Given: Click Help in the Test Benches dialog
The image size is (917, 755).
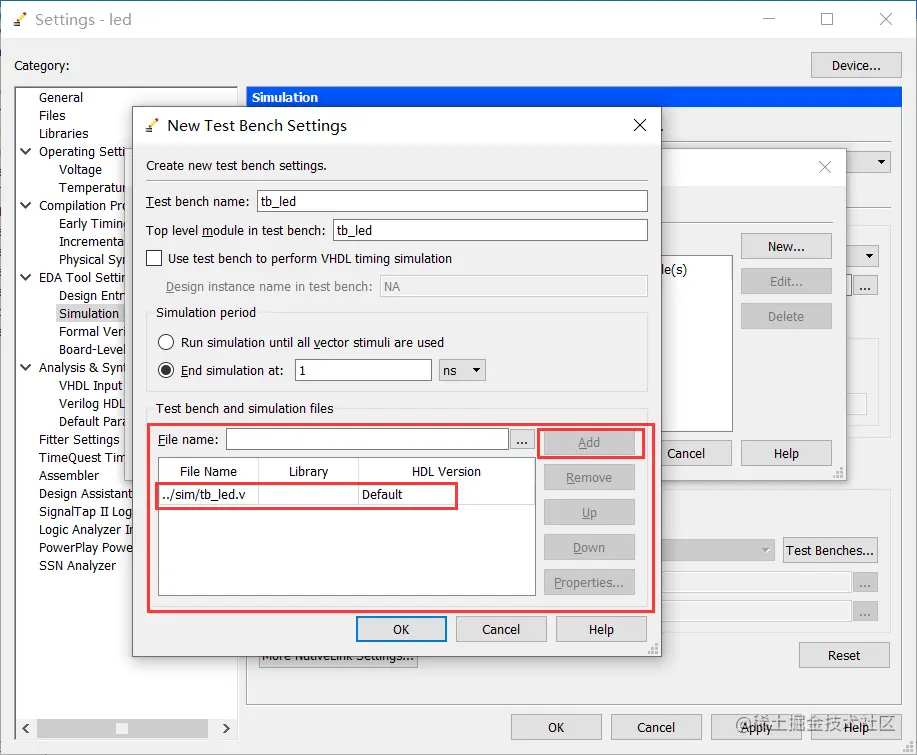Looking at the screenshot, I should [786, 453].
